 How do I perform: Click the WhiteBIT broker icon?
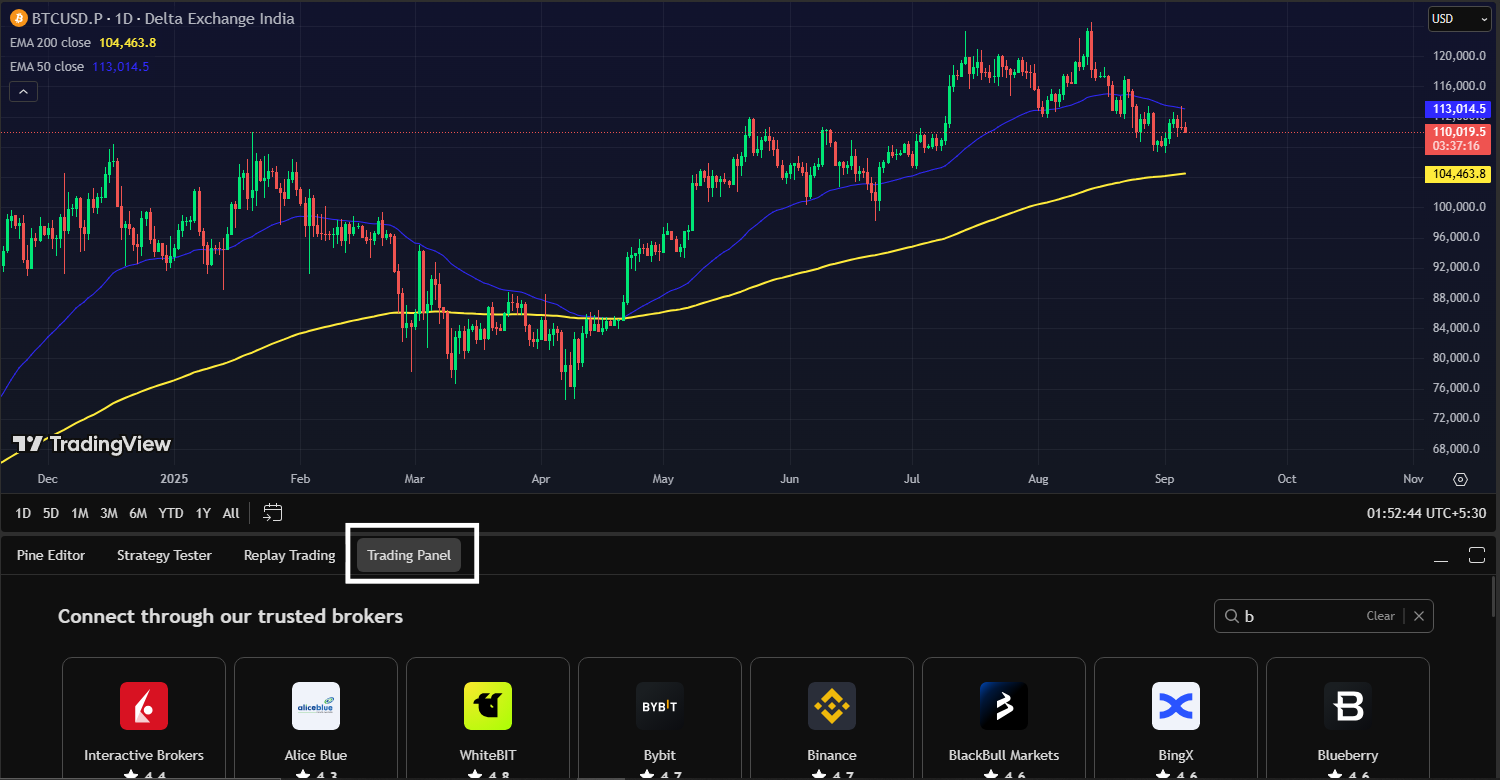487,706
